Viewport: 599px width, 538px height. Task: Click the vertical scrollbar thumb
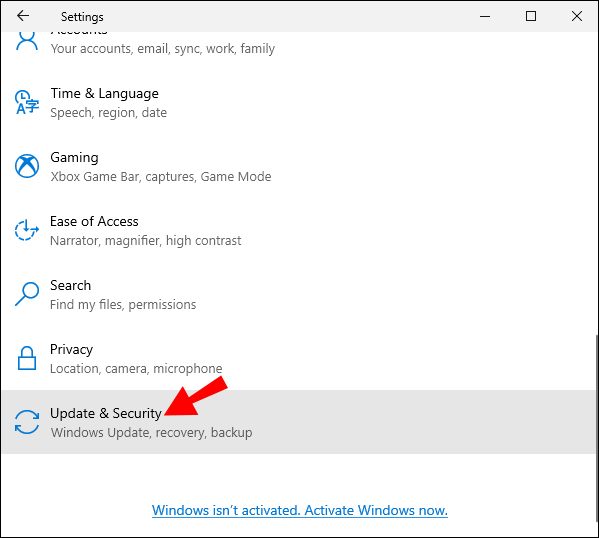[x=597, y=428]
